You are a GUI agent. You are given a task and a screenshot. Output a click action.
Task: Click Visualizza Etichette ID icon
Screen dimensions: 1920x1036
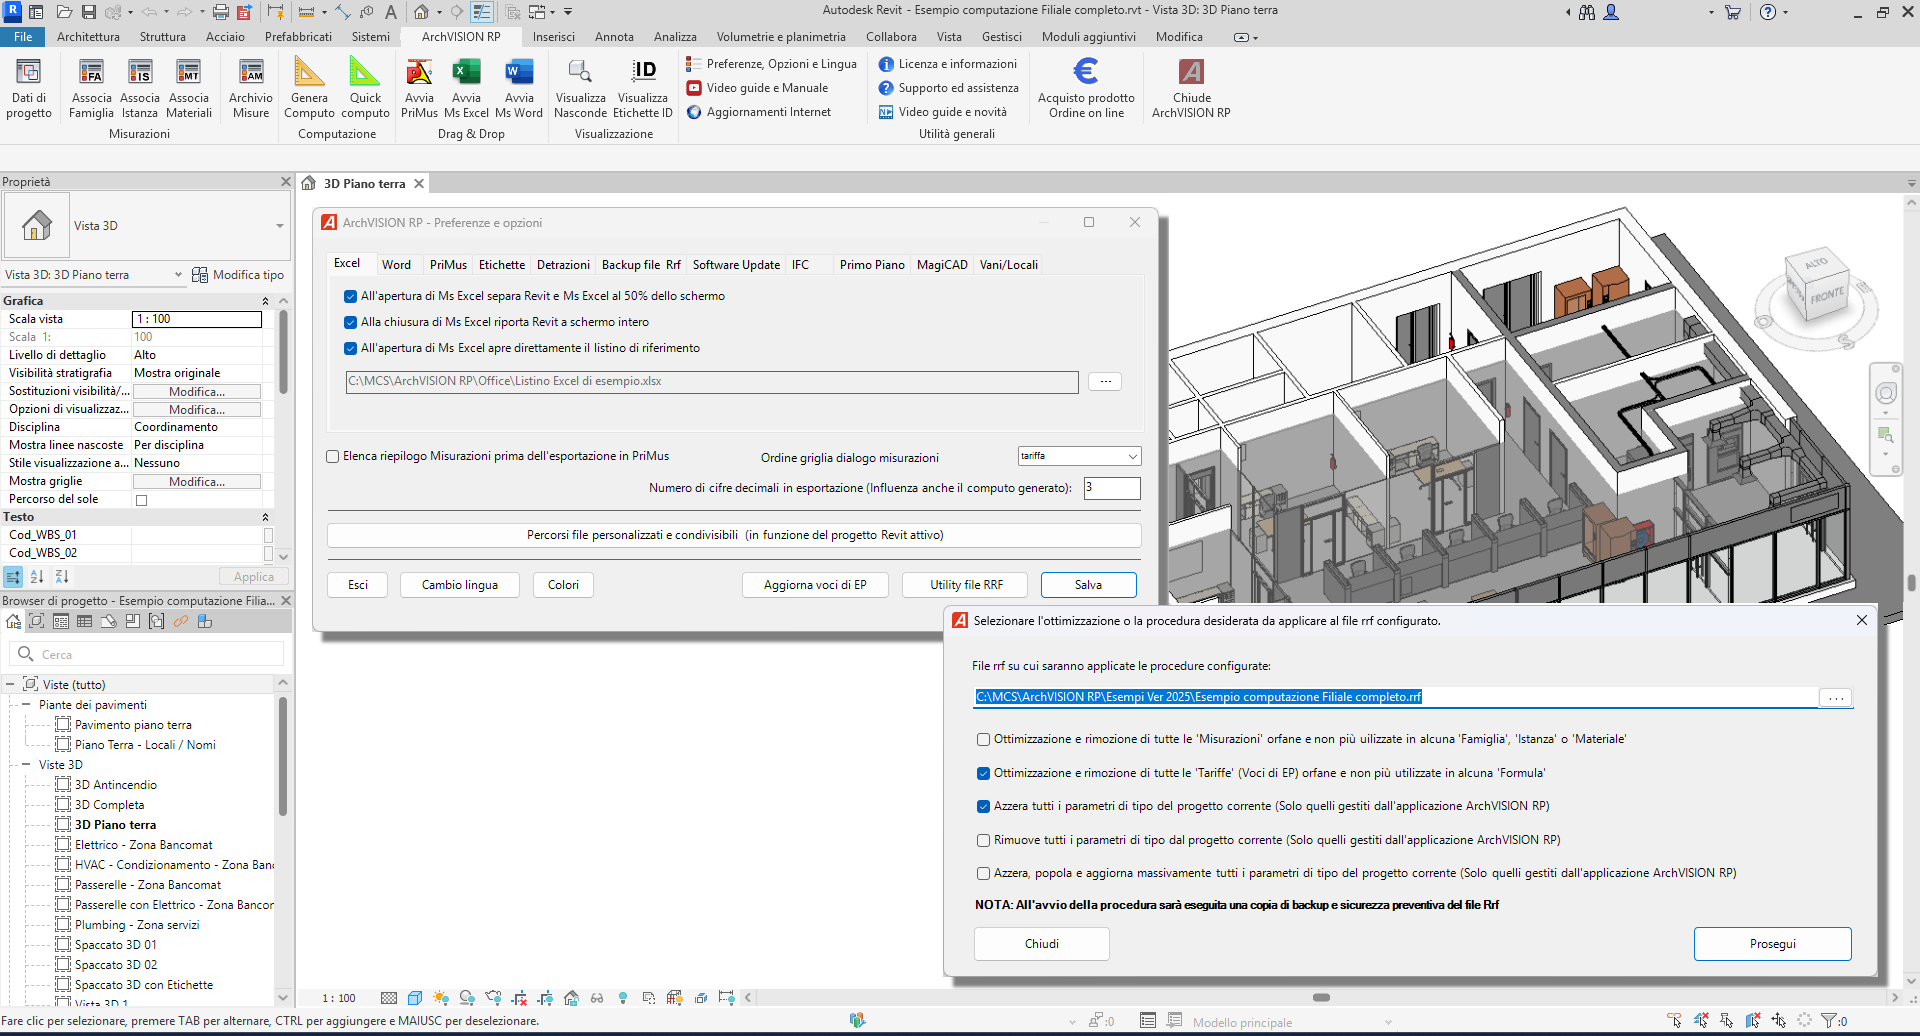(643, 88)
